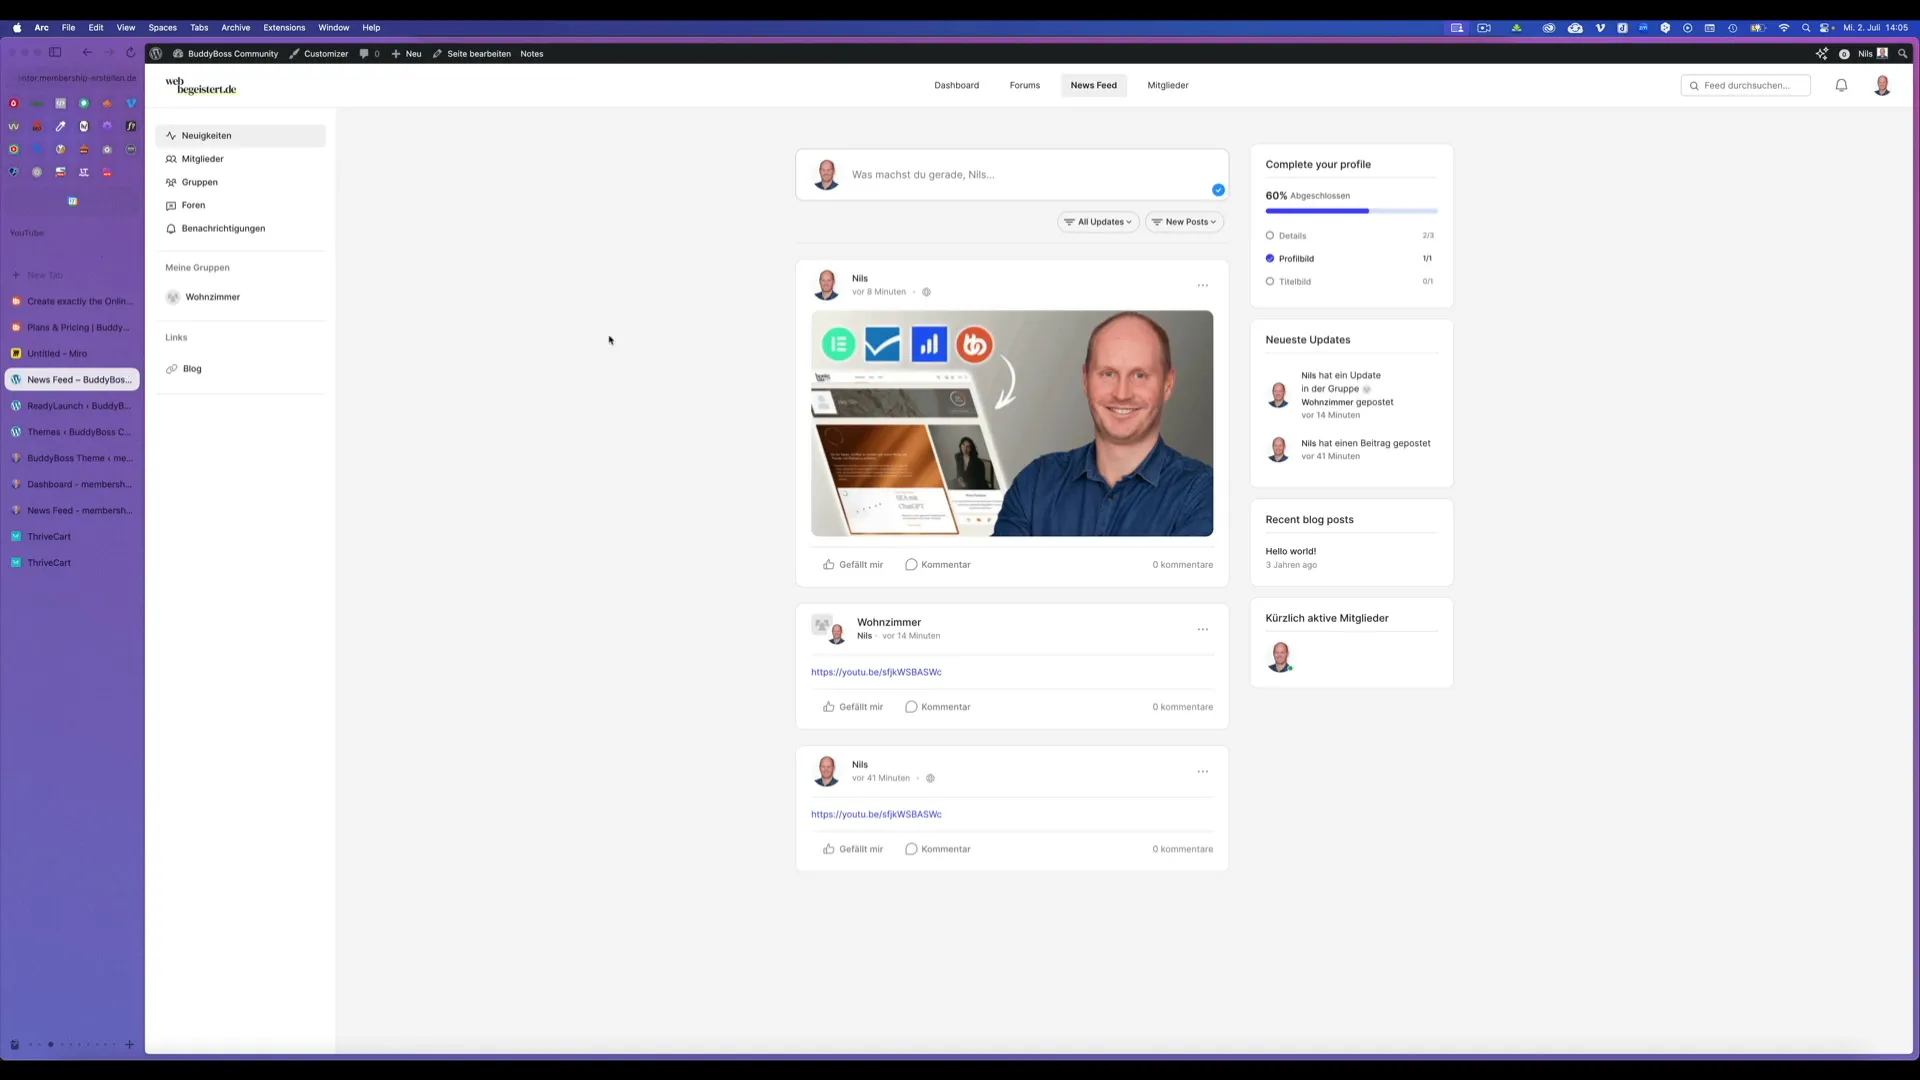1920x1080 pixels.
Task: Open Hello world! blog post
Action: click(1291, 552)
